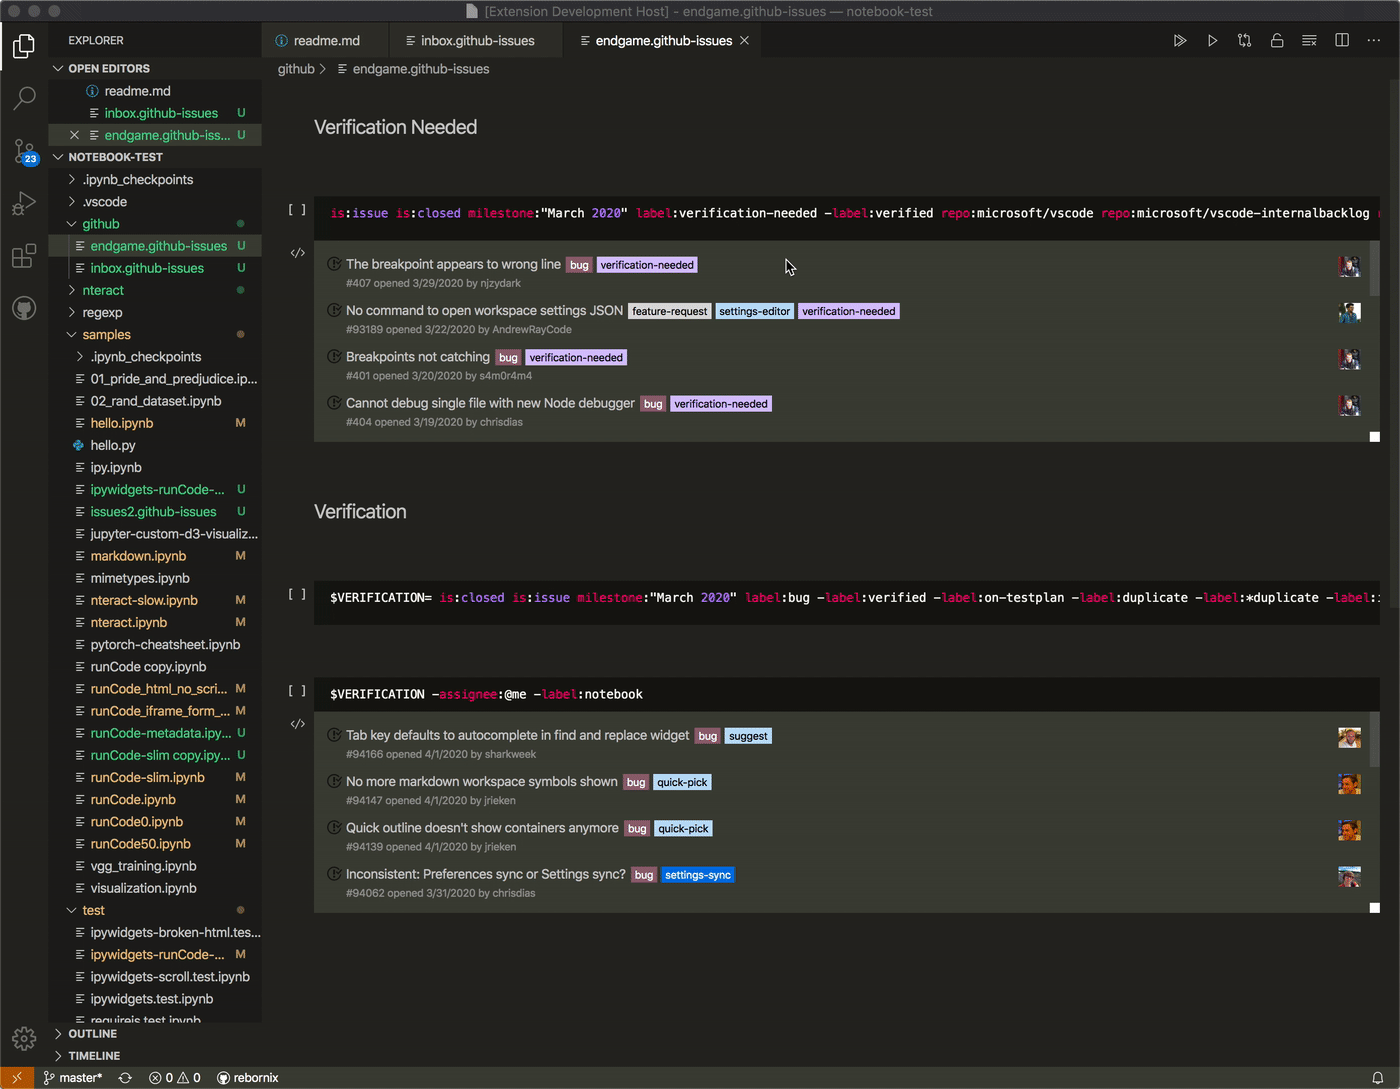
Task: Open the Search view in activity bar
Action: coord(24,98)
